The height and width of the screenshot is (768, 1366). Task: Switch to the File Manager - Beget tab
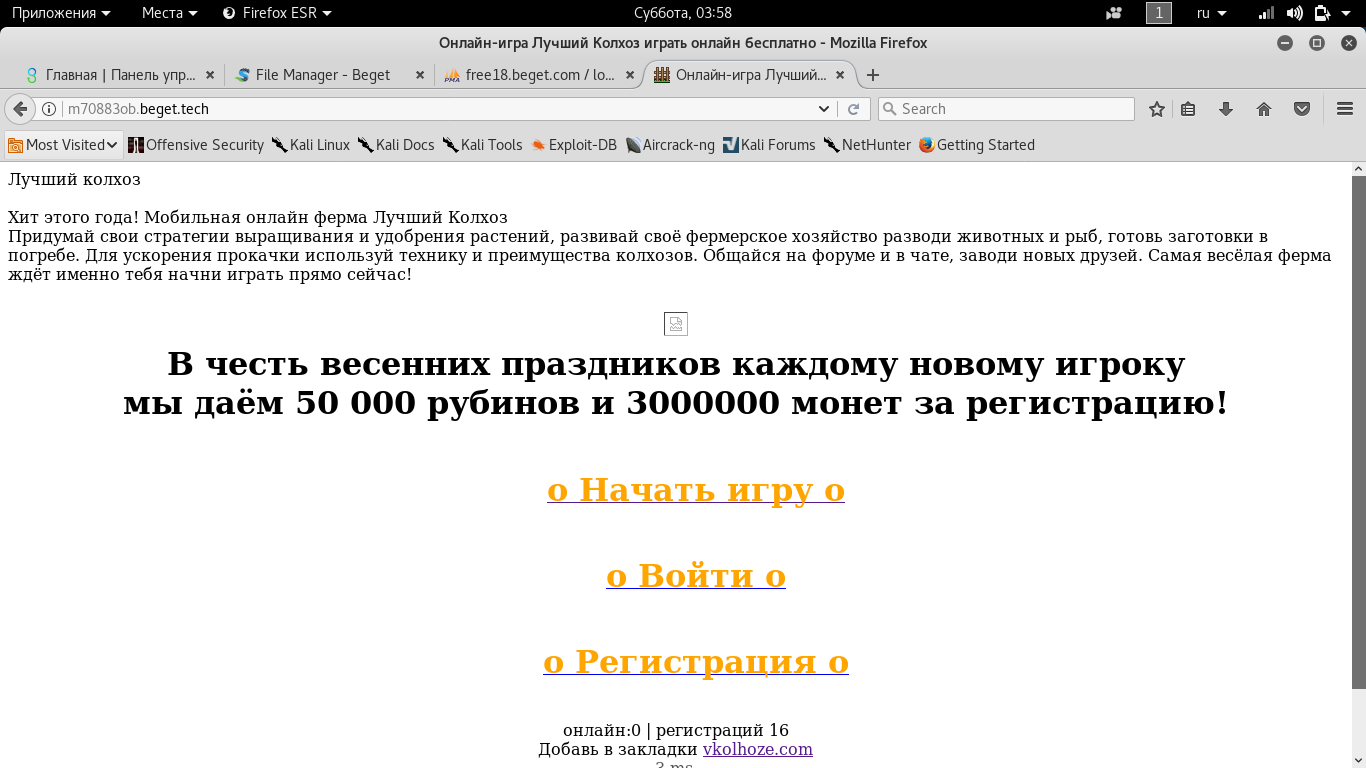pyautogui.click(x=323, y=75)
